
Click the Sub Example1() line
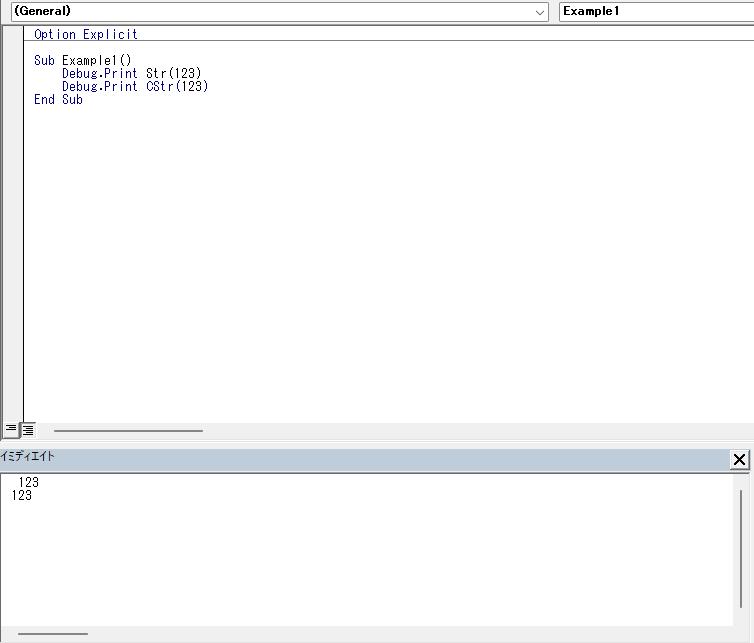coord(82,60)
